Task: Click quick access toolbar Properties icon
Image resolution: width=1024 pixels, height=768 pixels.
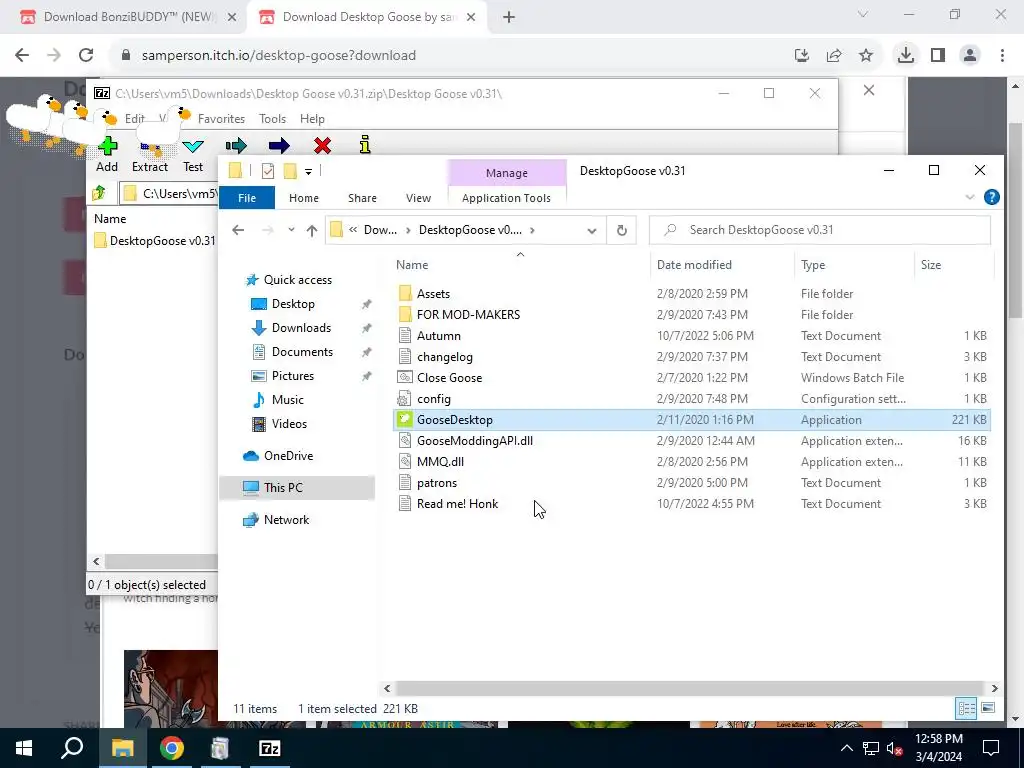Action: pos(268,171)
